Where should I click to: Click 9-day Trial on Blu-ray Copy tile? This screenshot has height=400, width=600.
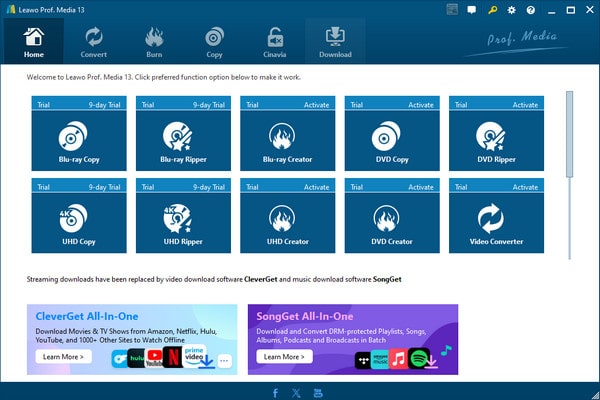104,105
